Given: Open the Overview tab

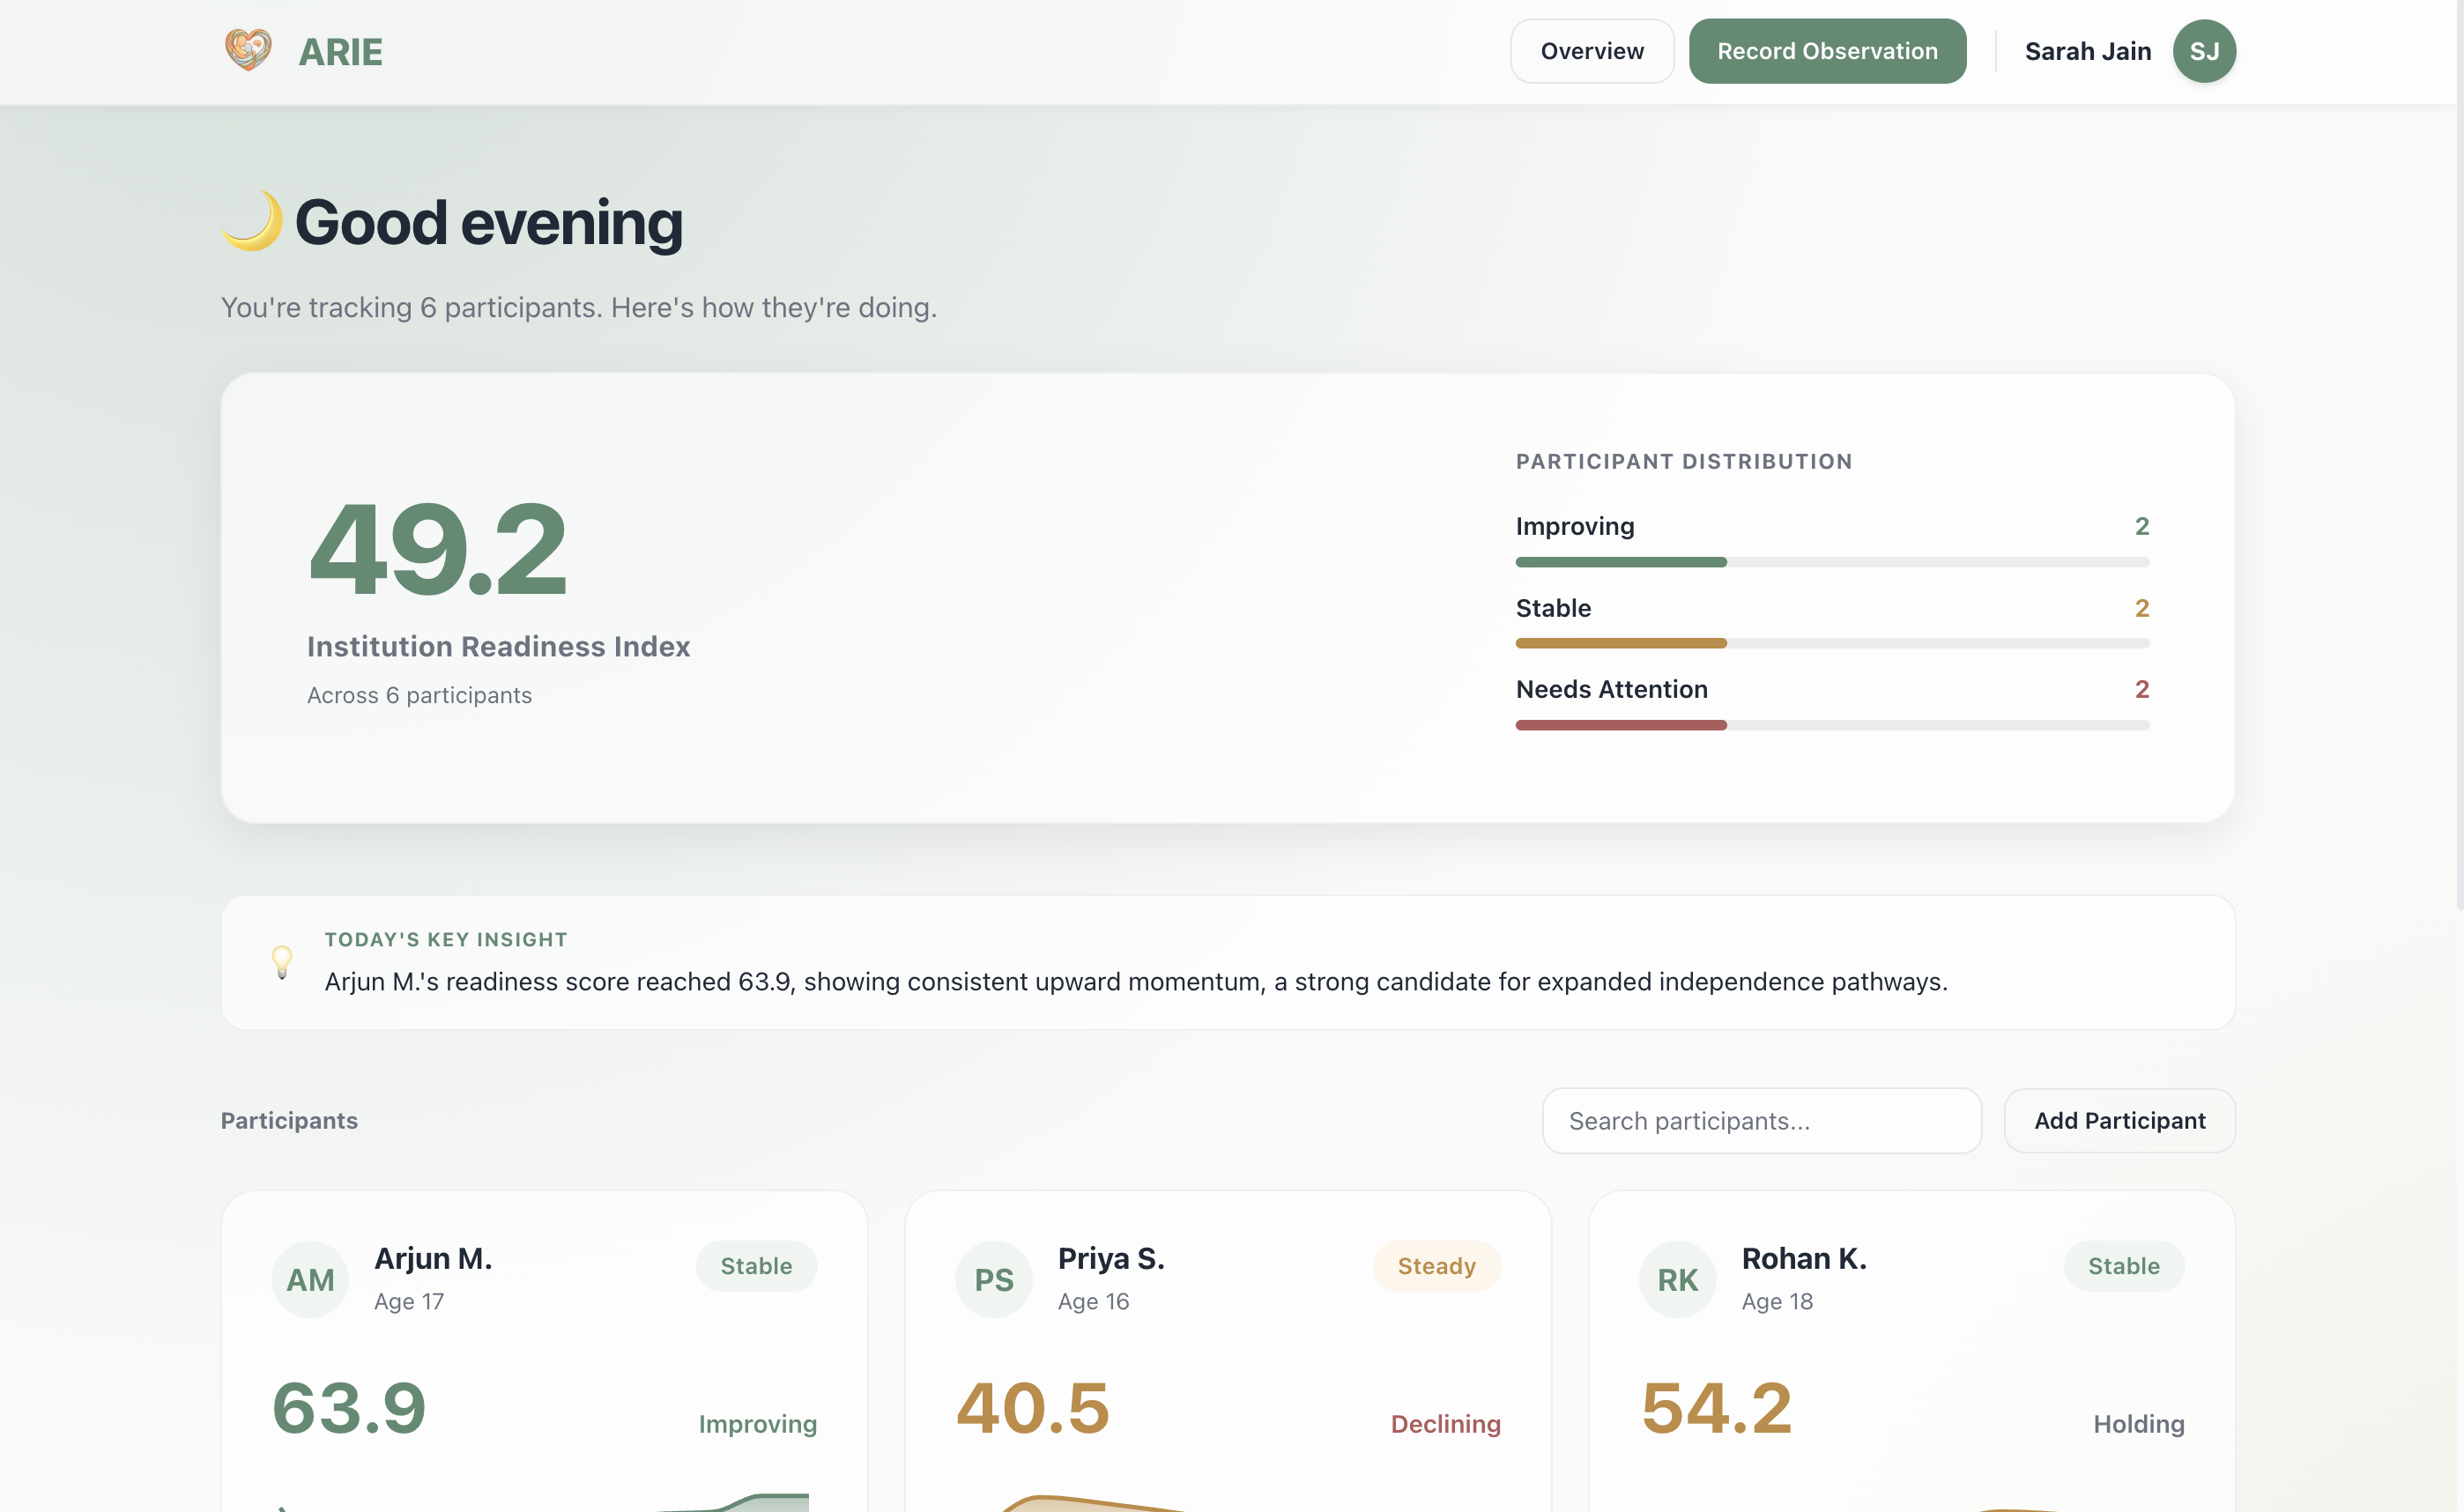Looking at the screenshot, I should point(1592,51).
